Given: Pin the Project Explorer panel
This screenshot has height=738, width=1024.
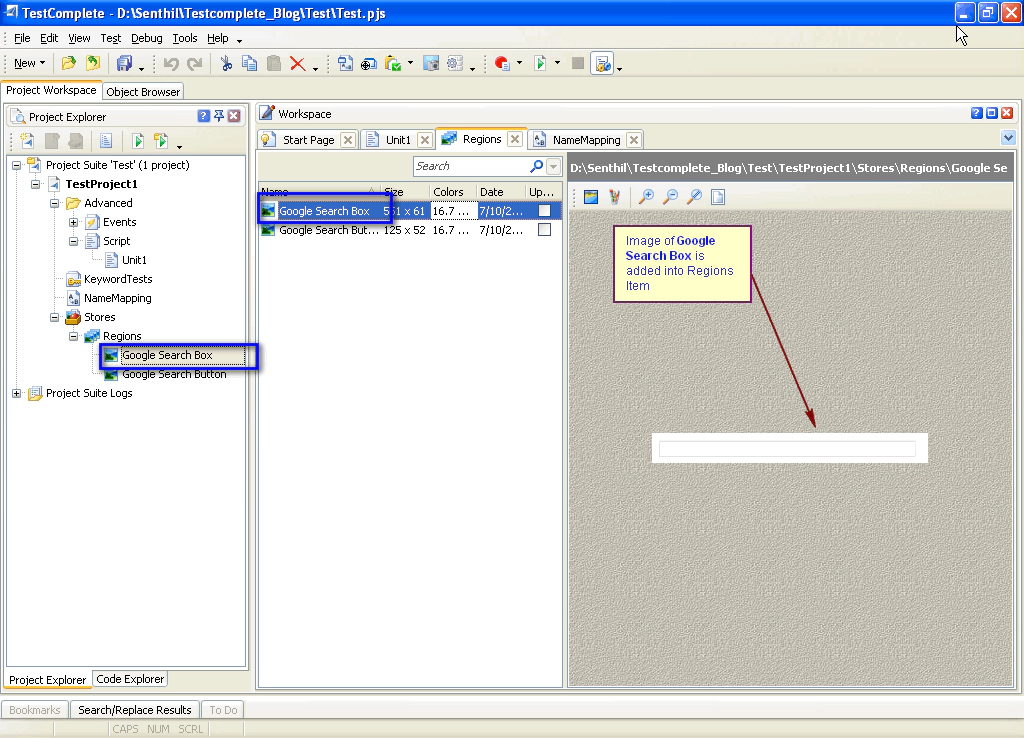Looking at the screenshot, I should pyautogui.click(x=219, y=116).
